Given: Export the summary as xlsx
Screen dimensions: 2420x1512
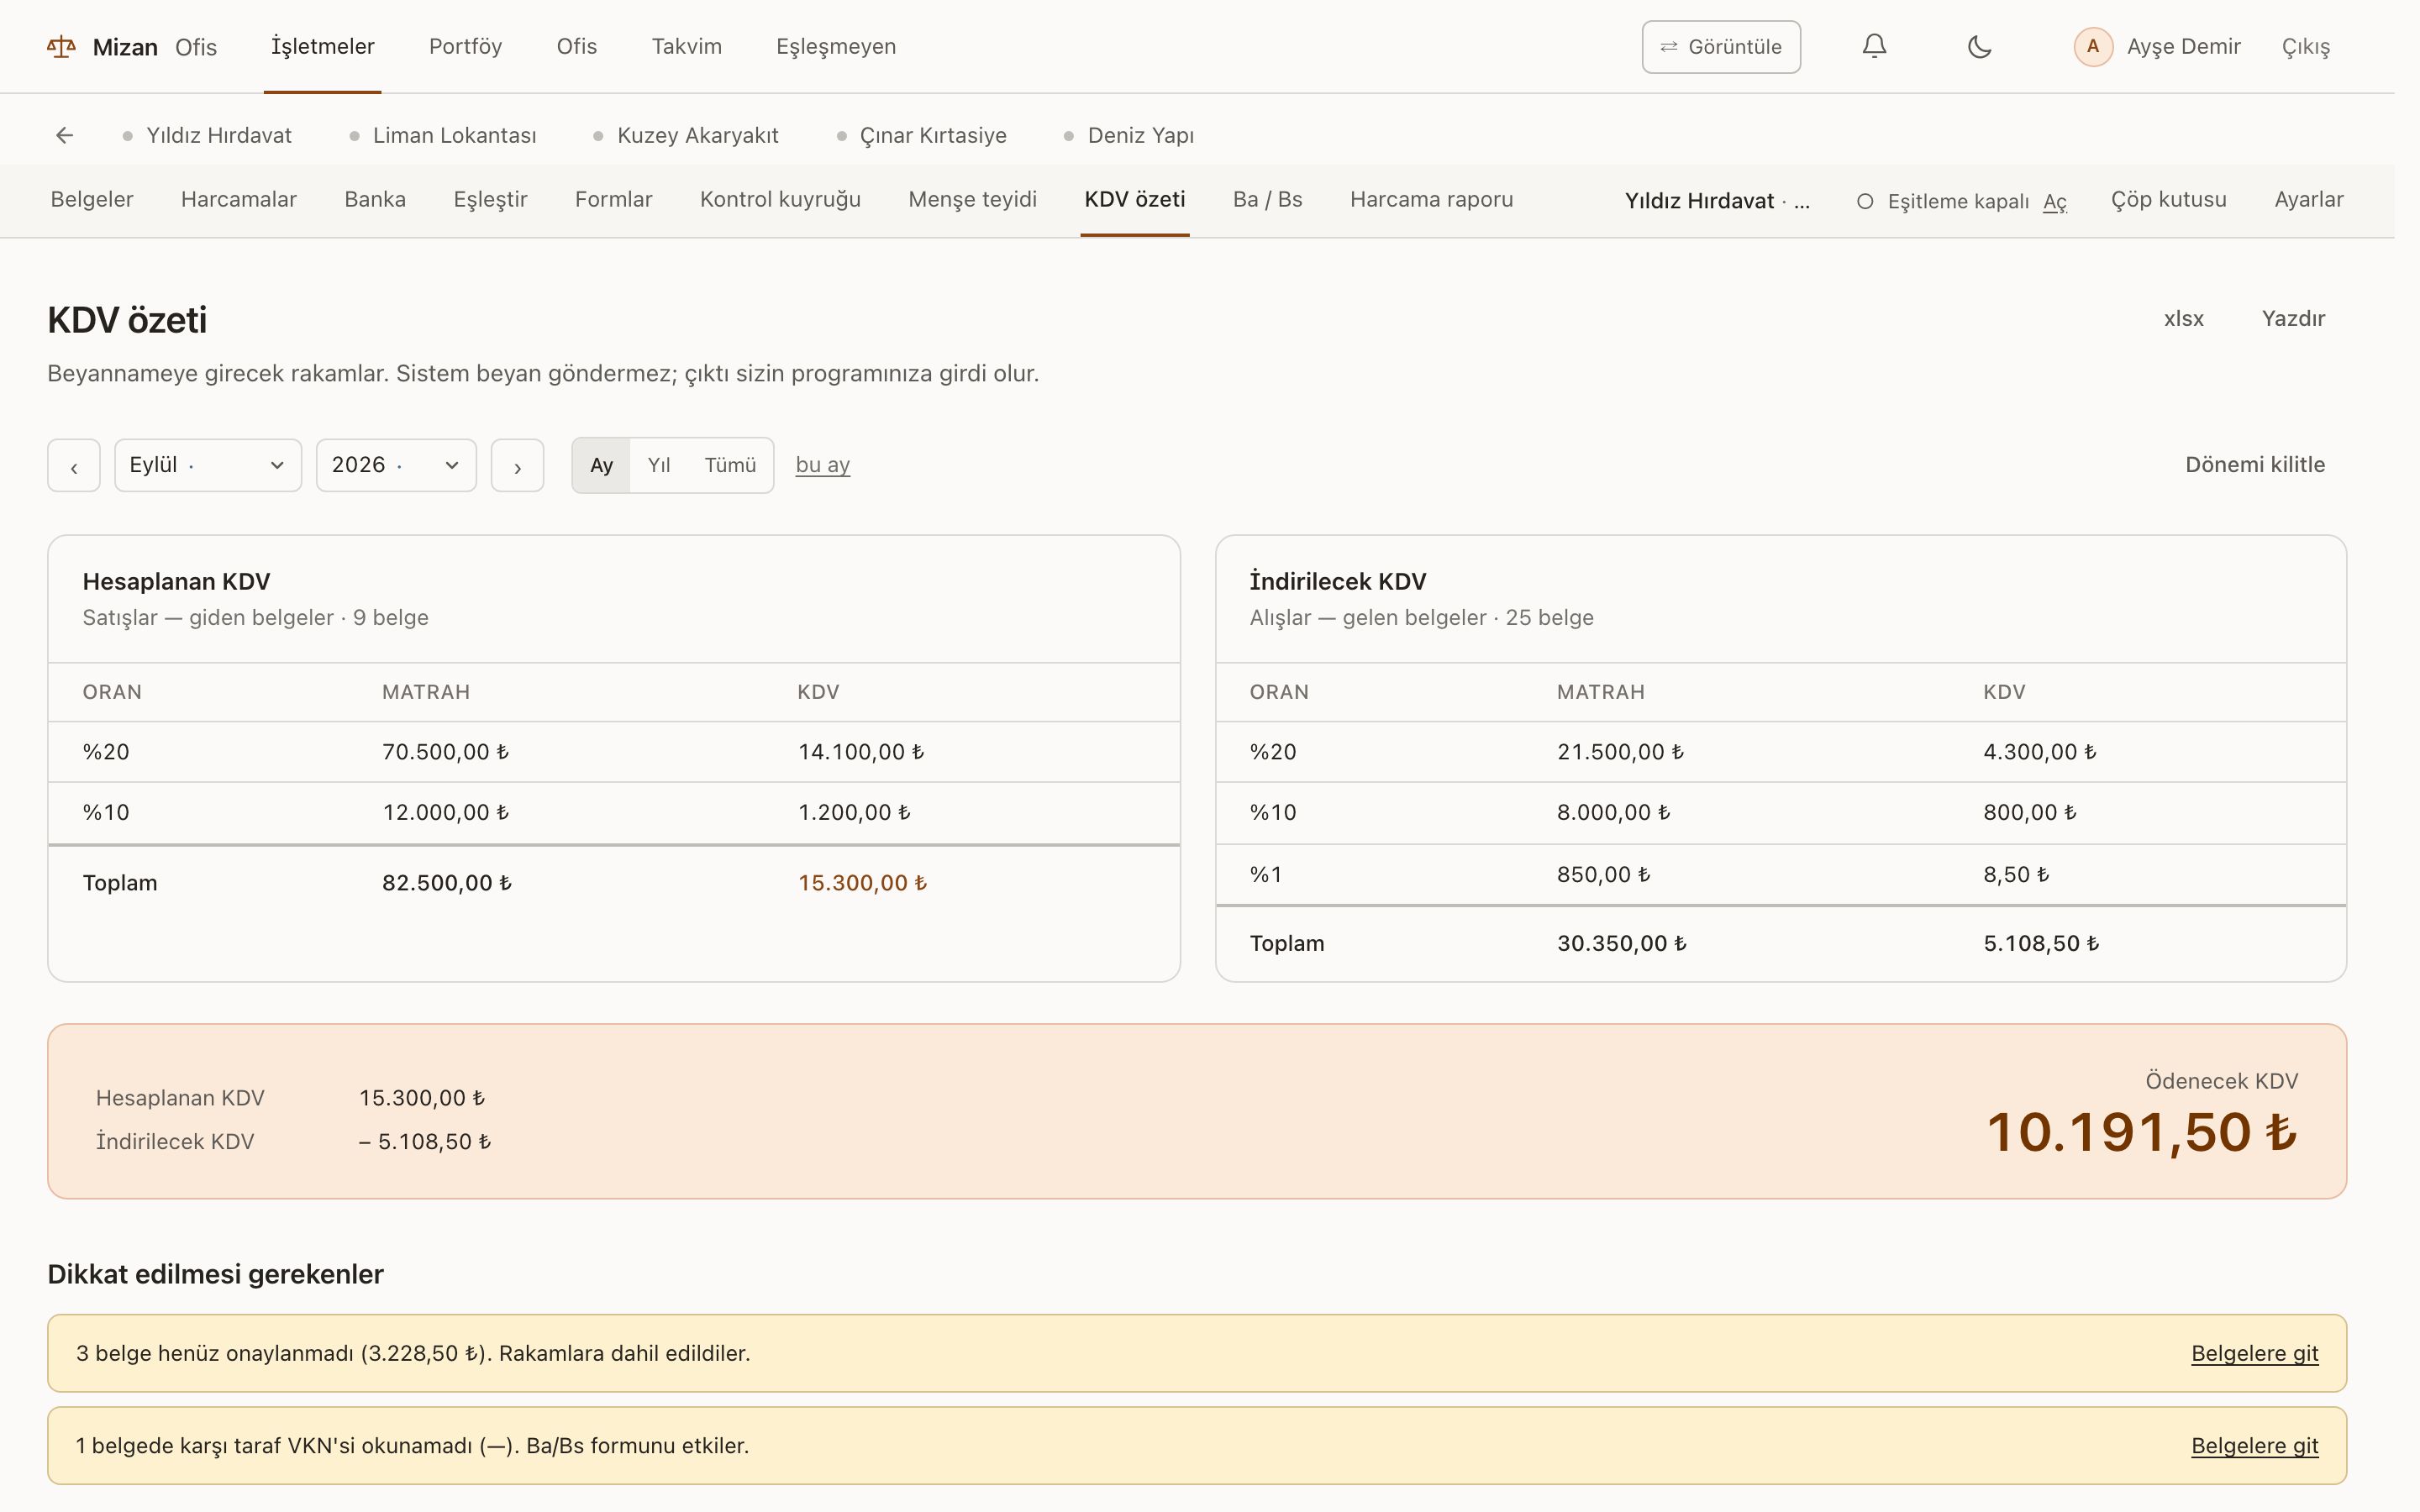Looking at the screenshot, I should pyautogui.click(x=2183, y=319).
